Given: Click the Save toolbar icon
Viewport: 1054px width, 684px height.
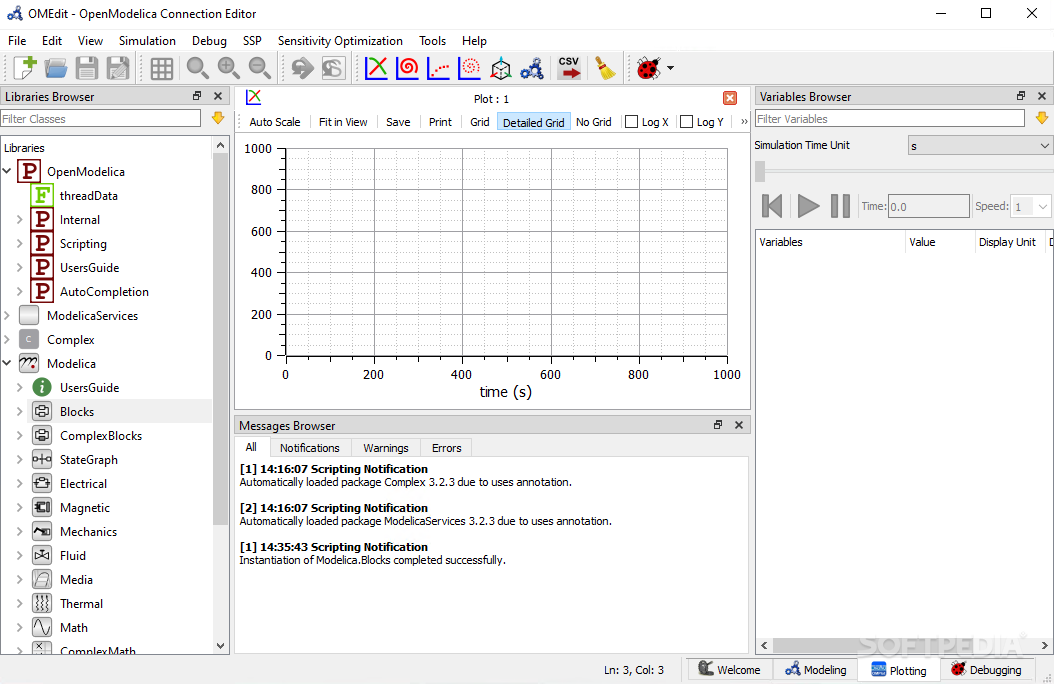Looking at the screenshot, I should pos(87,68).
